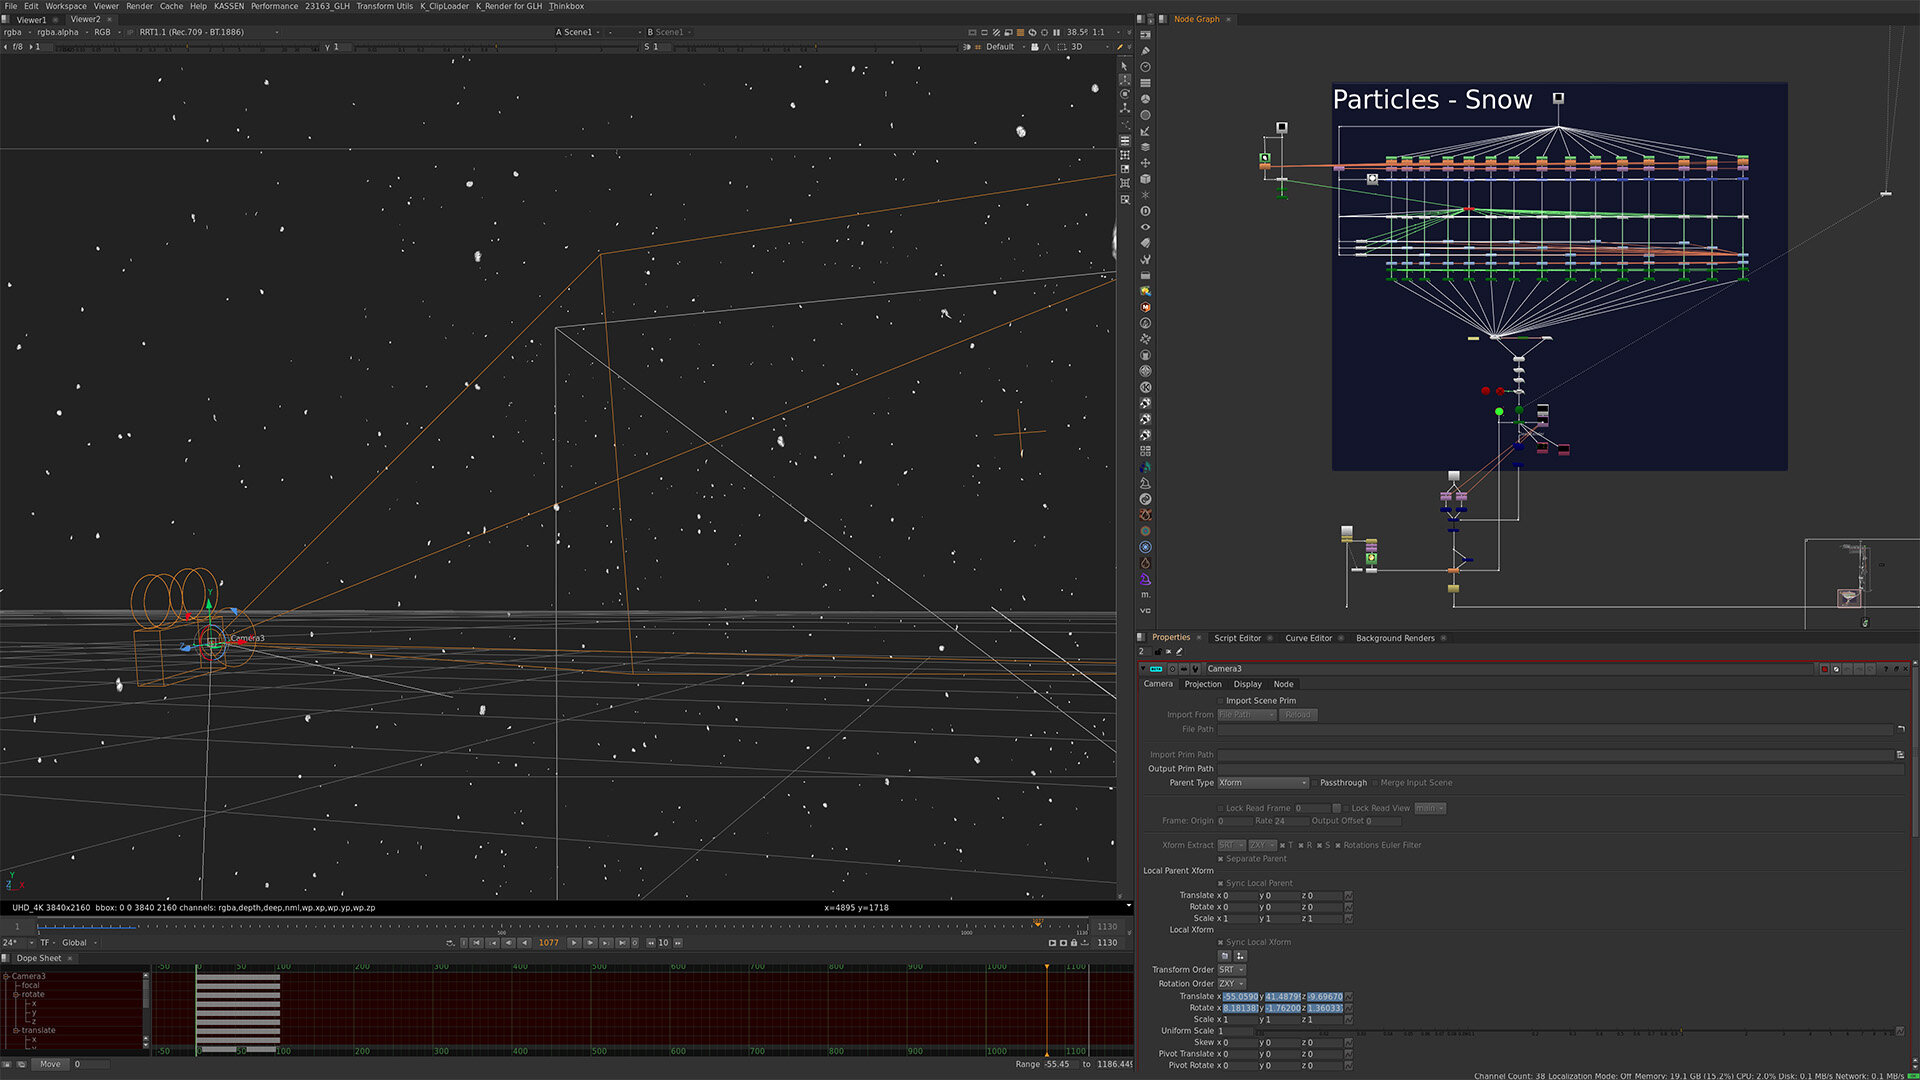Click the skip to last frame button

(622, 943)
